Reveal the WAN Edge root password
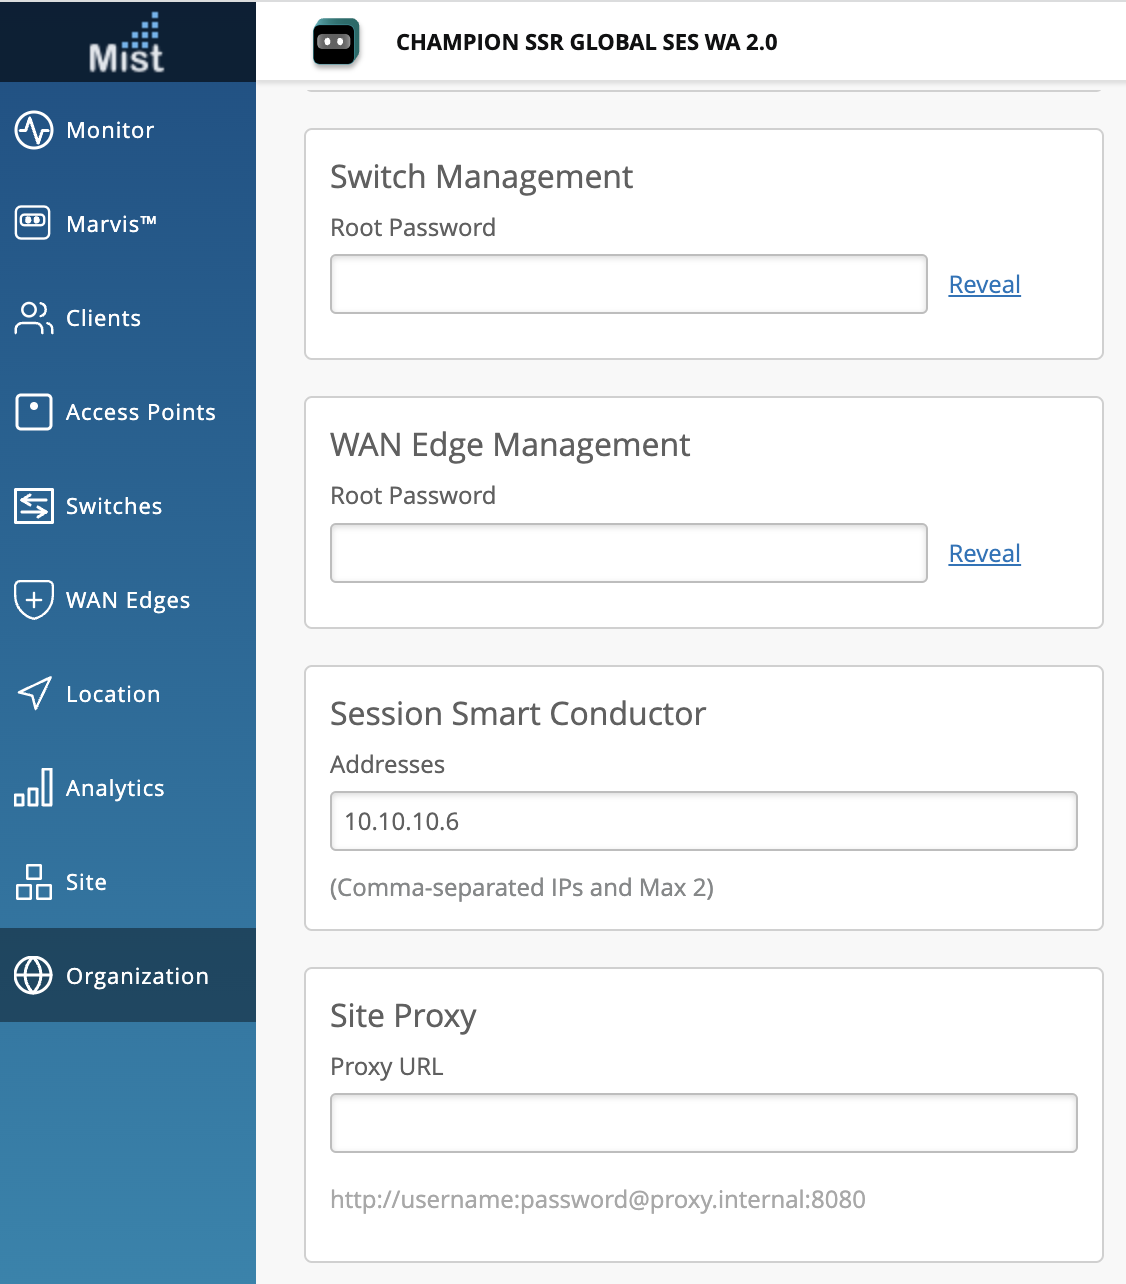The width and height of the screenshot is (1126, 1284). (x=984, y=554)
